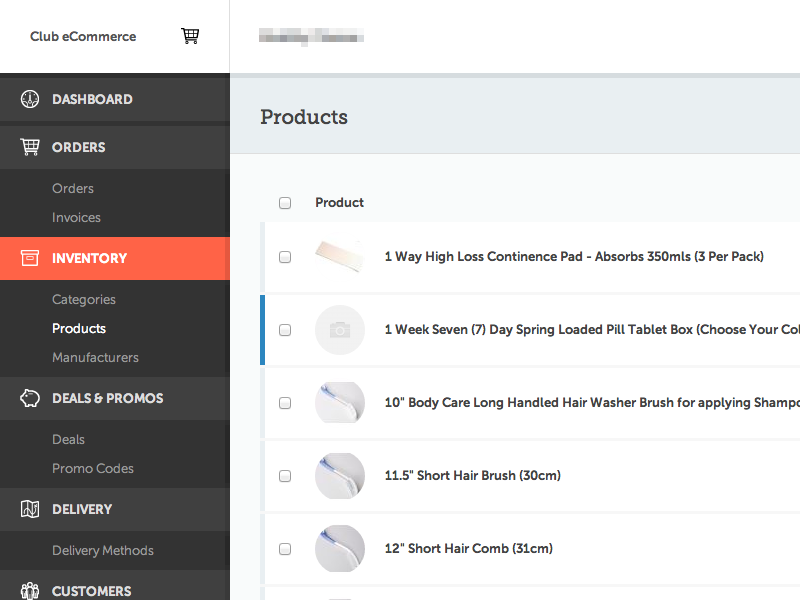Click the Orders shopping cart icon in sidebar
Viewport: 800px width, 600px height.
click(29, 146)
